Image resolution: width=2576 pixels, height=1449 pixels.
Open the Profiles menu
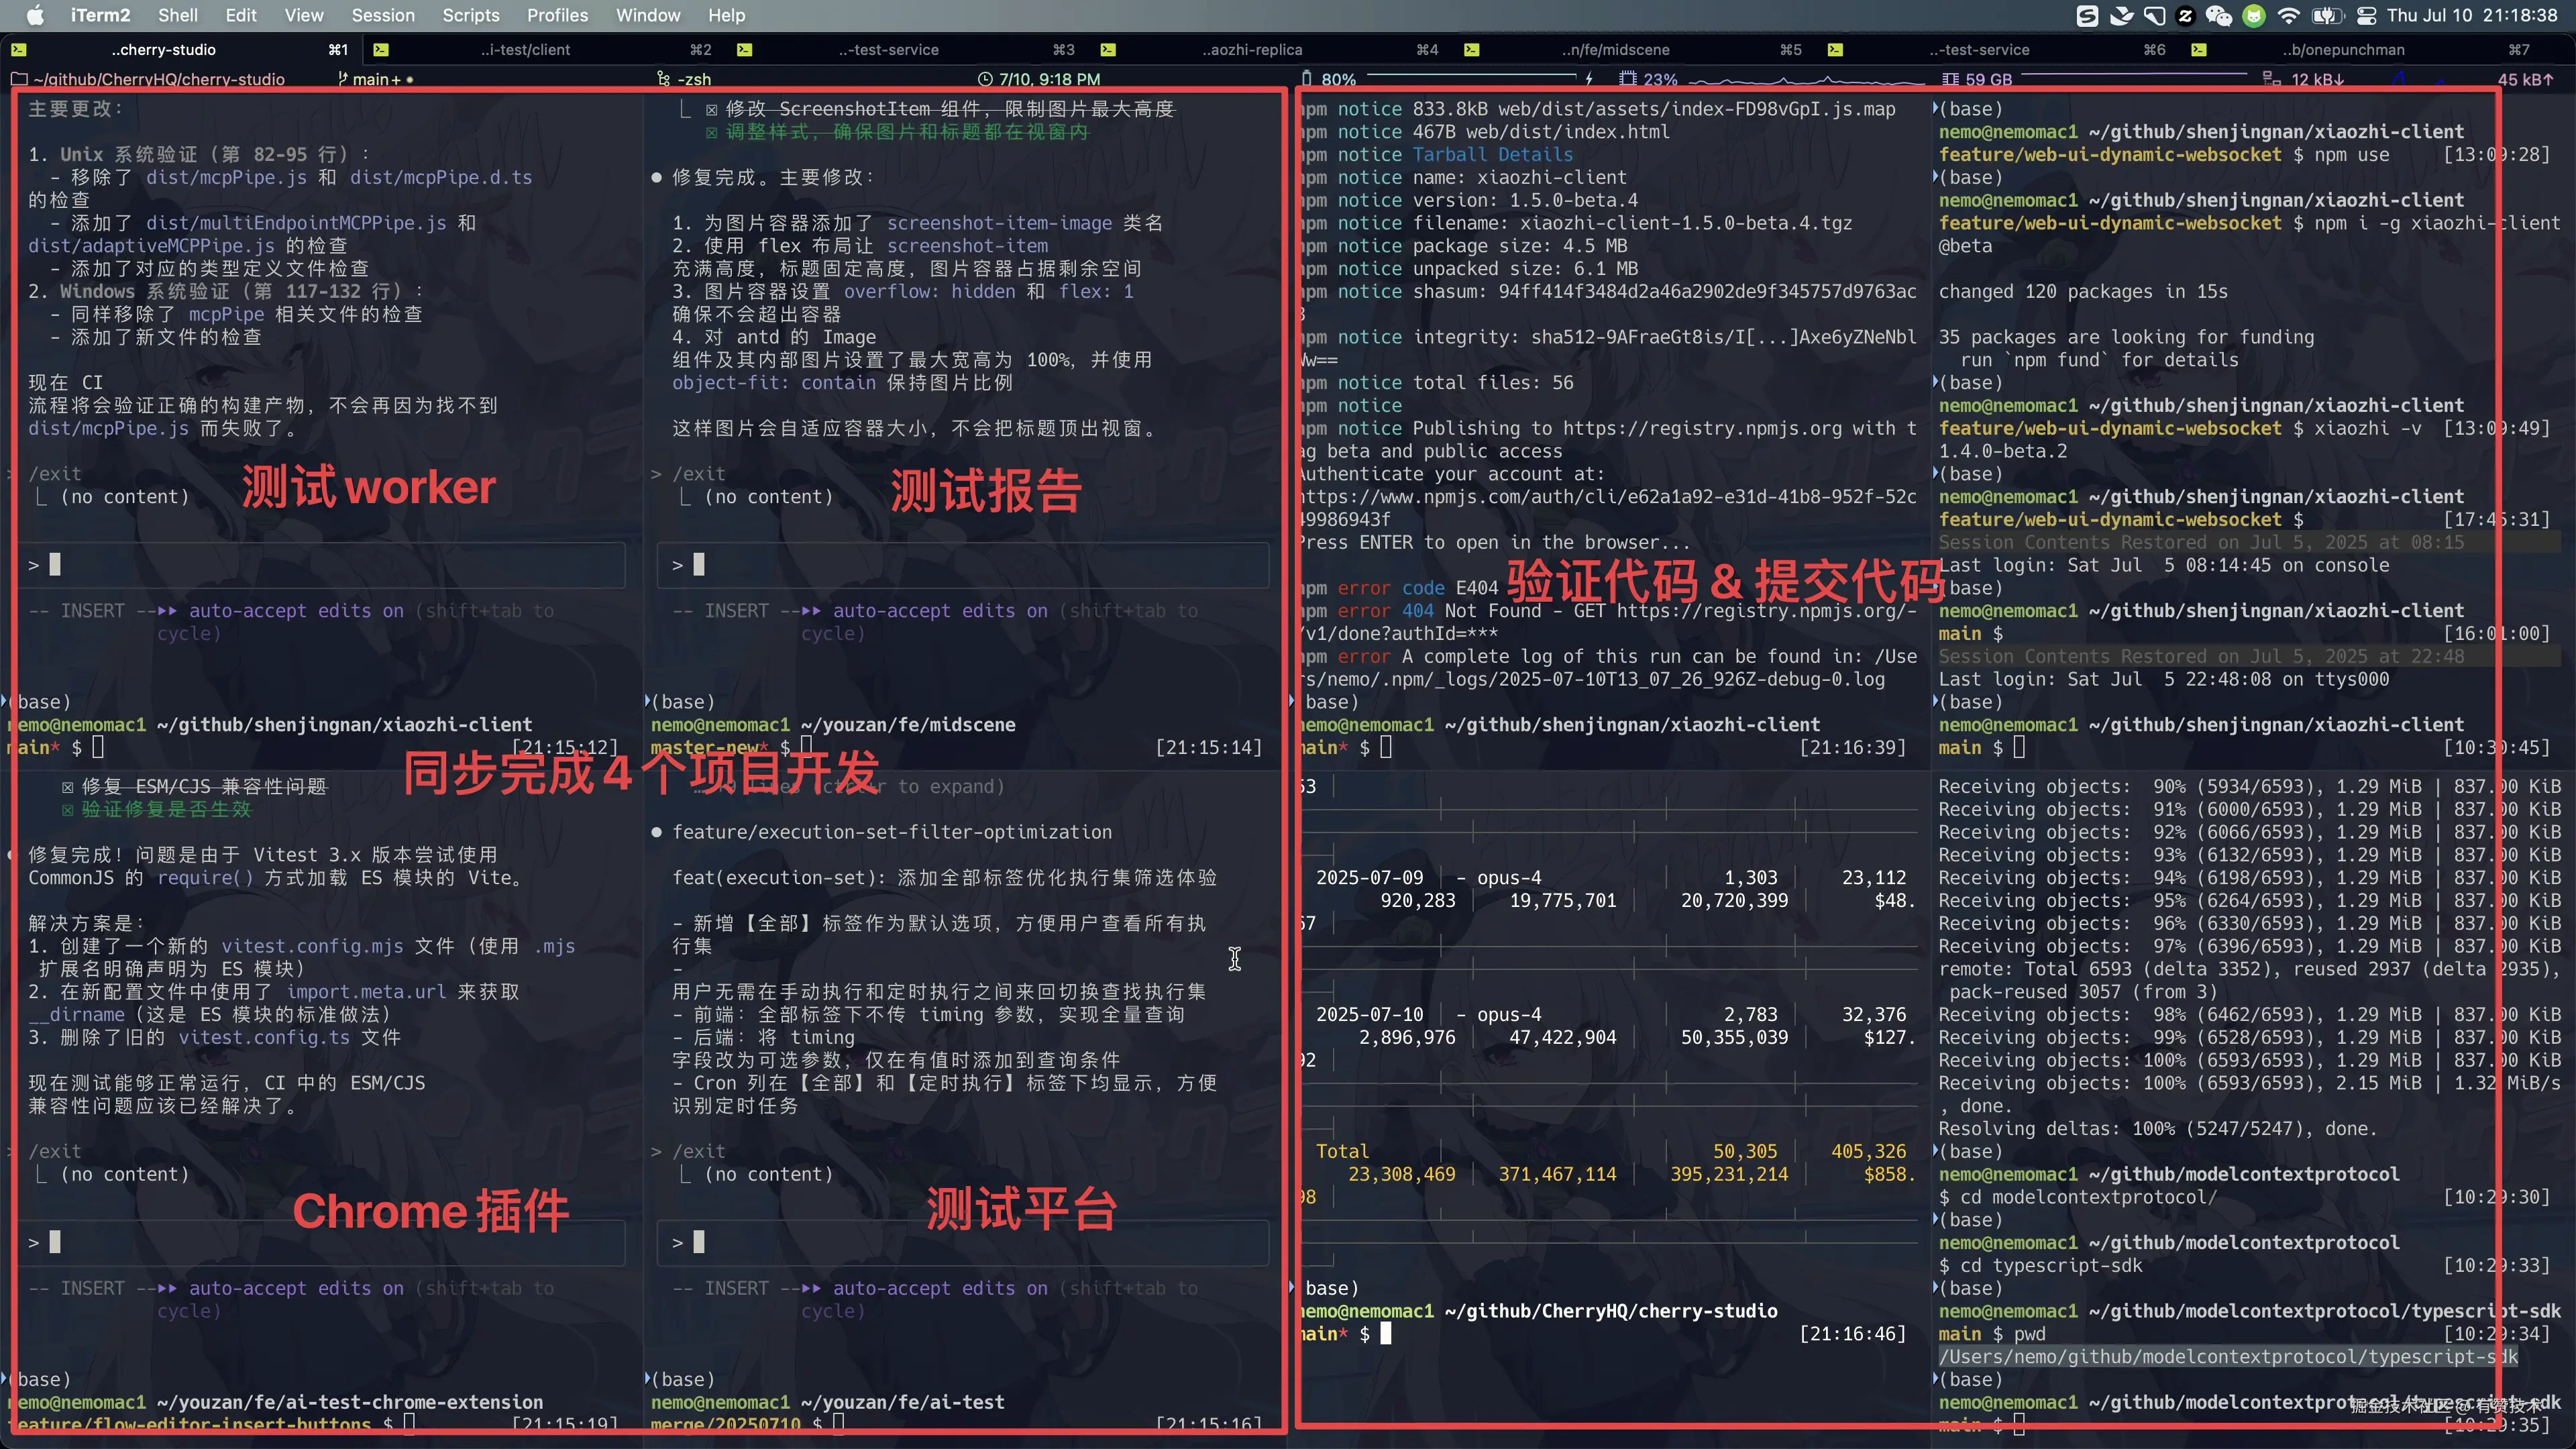(x=557, y=15)
